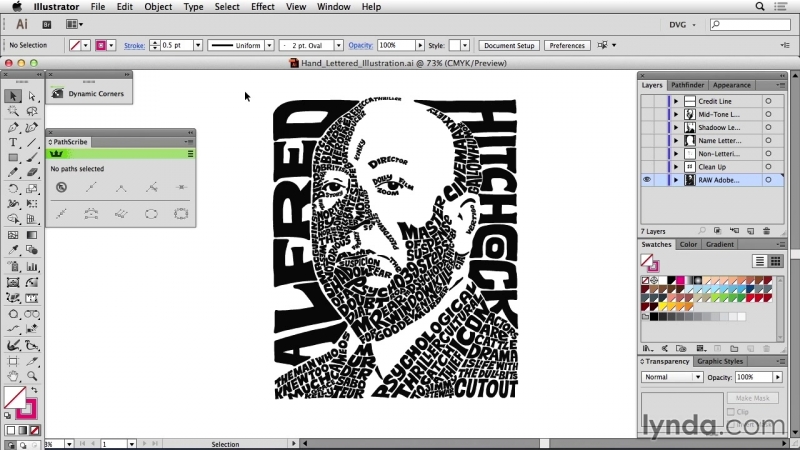Select the Pen tool
The height and width of the screenshot is (450, 800).
13,127
